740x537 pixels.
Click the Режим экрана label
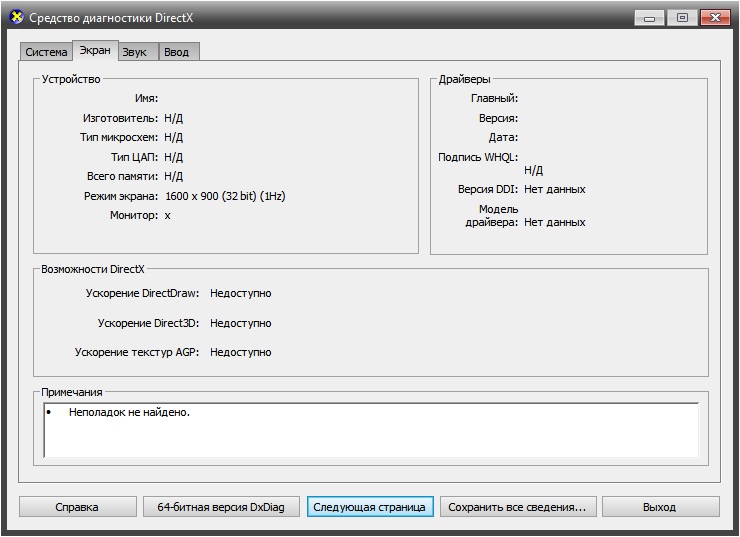(x=121, y=196)
